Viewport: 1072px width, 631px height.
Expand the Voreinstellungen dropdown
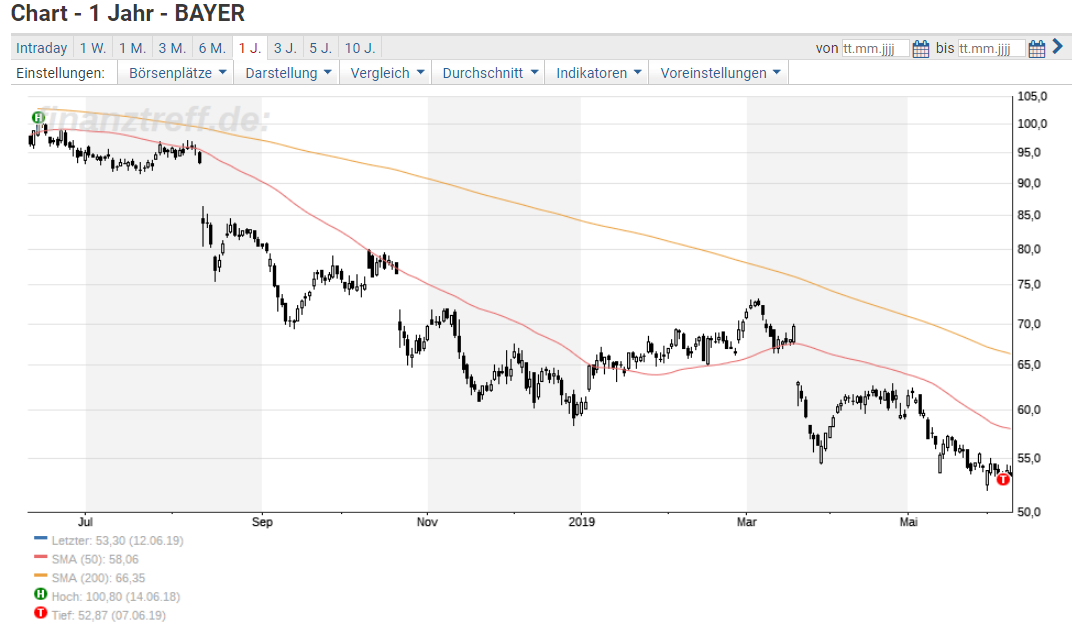[x=719, y=72]
